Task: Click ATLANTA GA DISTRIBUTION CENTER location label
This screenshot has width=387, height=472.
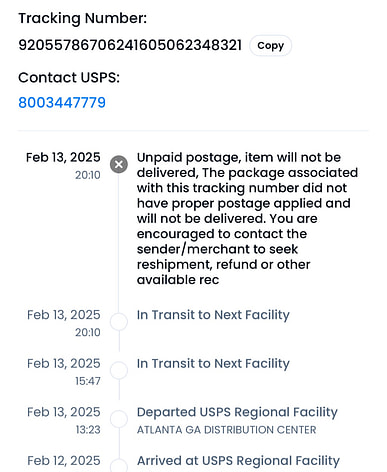Action: pyautogui.click(x=226, y=430)
